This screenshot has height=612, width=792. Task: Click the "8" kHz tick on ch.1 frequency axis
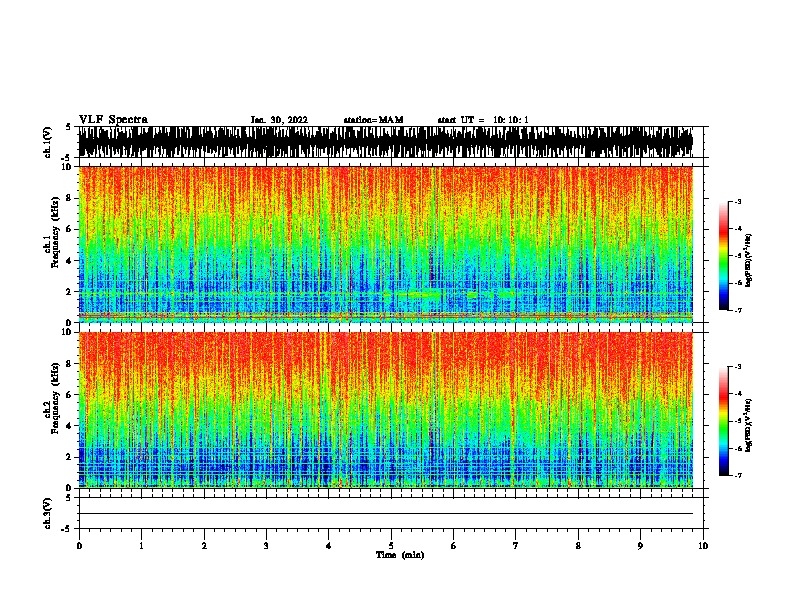pyautogui.click(x=69, y=198)
